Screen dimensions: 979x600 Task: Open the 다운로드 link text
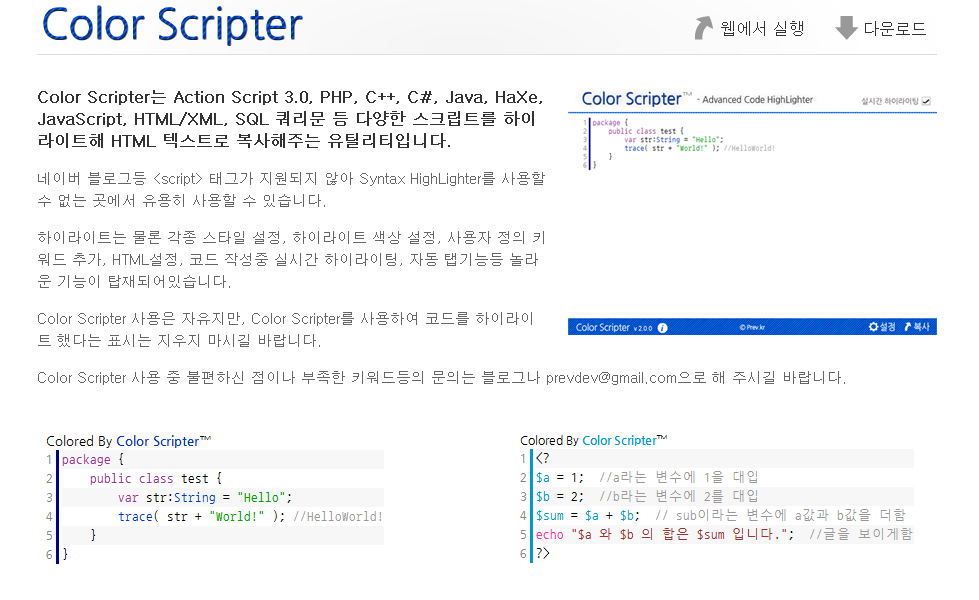895,29
